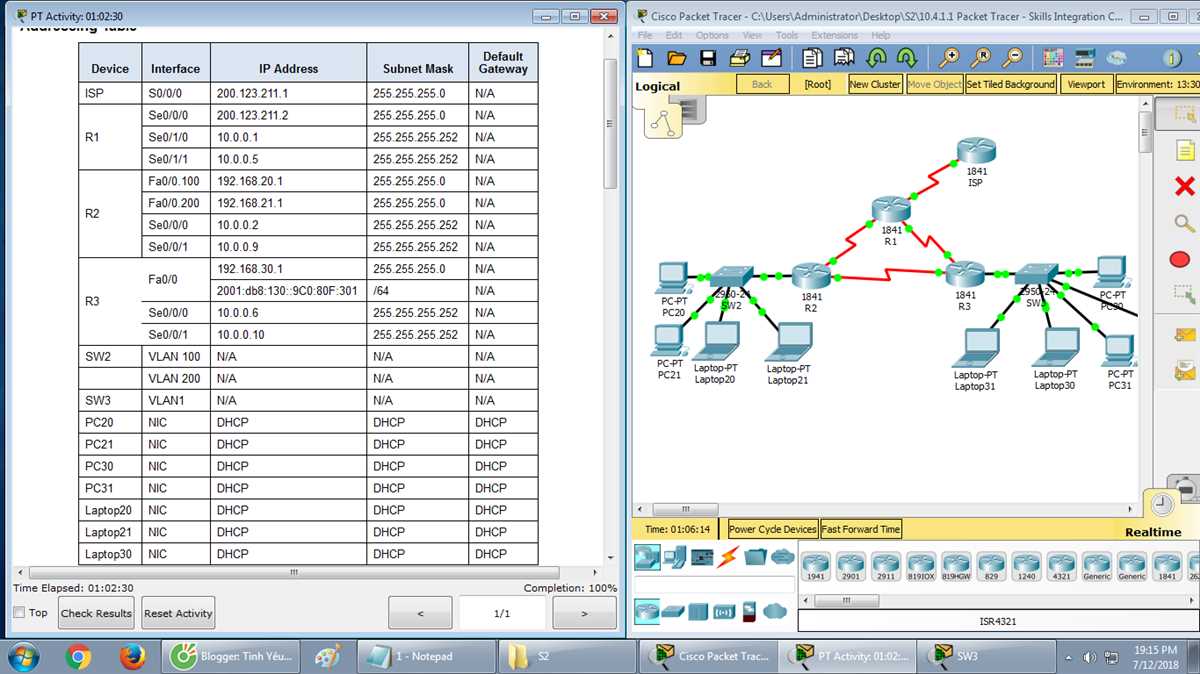This screenshot has height=674, width=1200.
Task: Select PC20 in the topology
Action: coord(674,277)
